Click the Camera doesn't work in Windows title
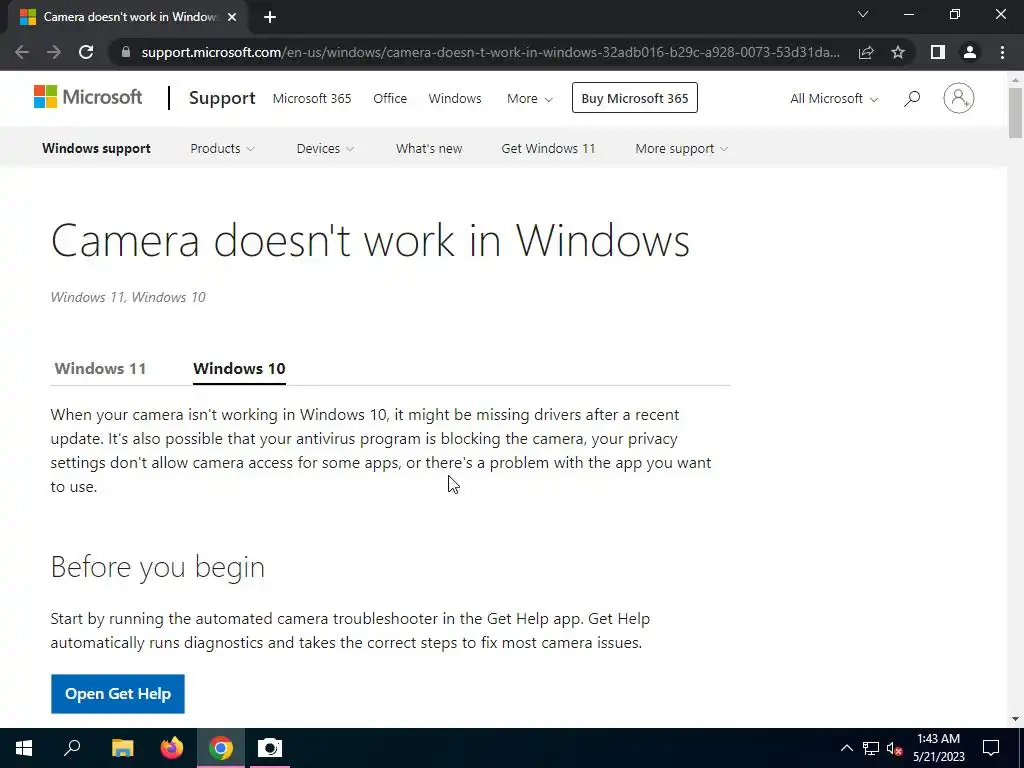 (370, 240)
